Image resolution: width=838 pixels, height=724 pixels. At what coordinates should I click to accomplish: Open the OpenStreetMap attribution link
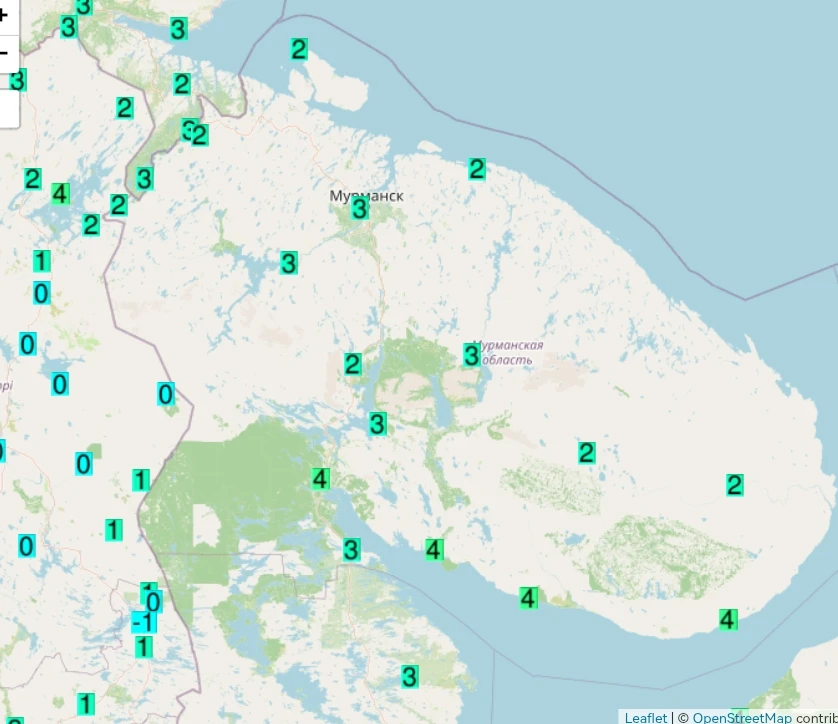[x=742, y=718]
